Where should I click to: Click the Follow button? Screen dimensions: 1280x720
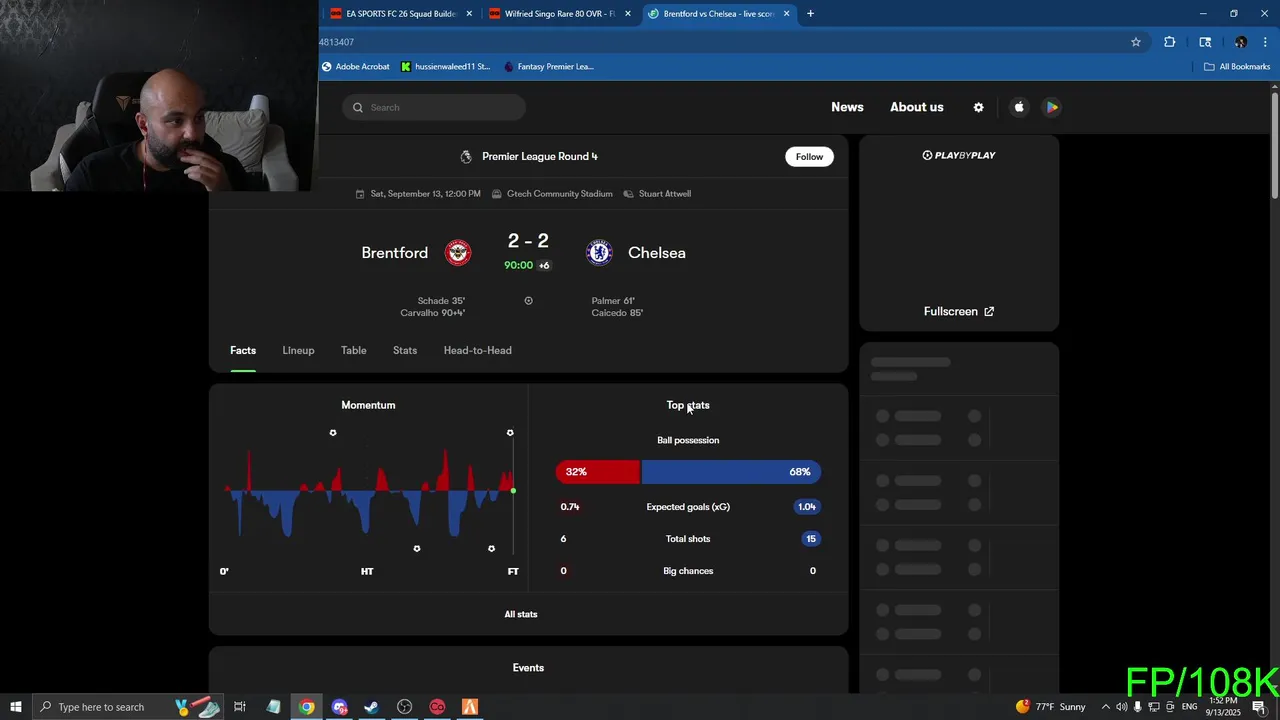[x=809, y=156]
